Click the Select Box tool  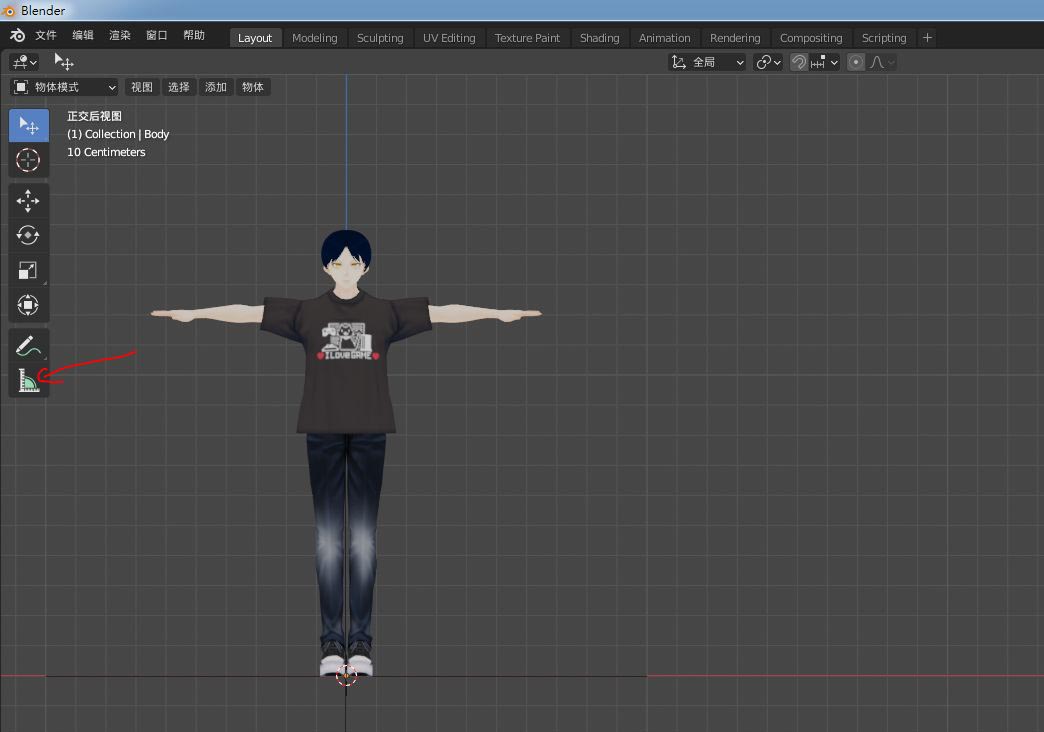pos(28,126)
